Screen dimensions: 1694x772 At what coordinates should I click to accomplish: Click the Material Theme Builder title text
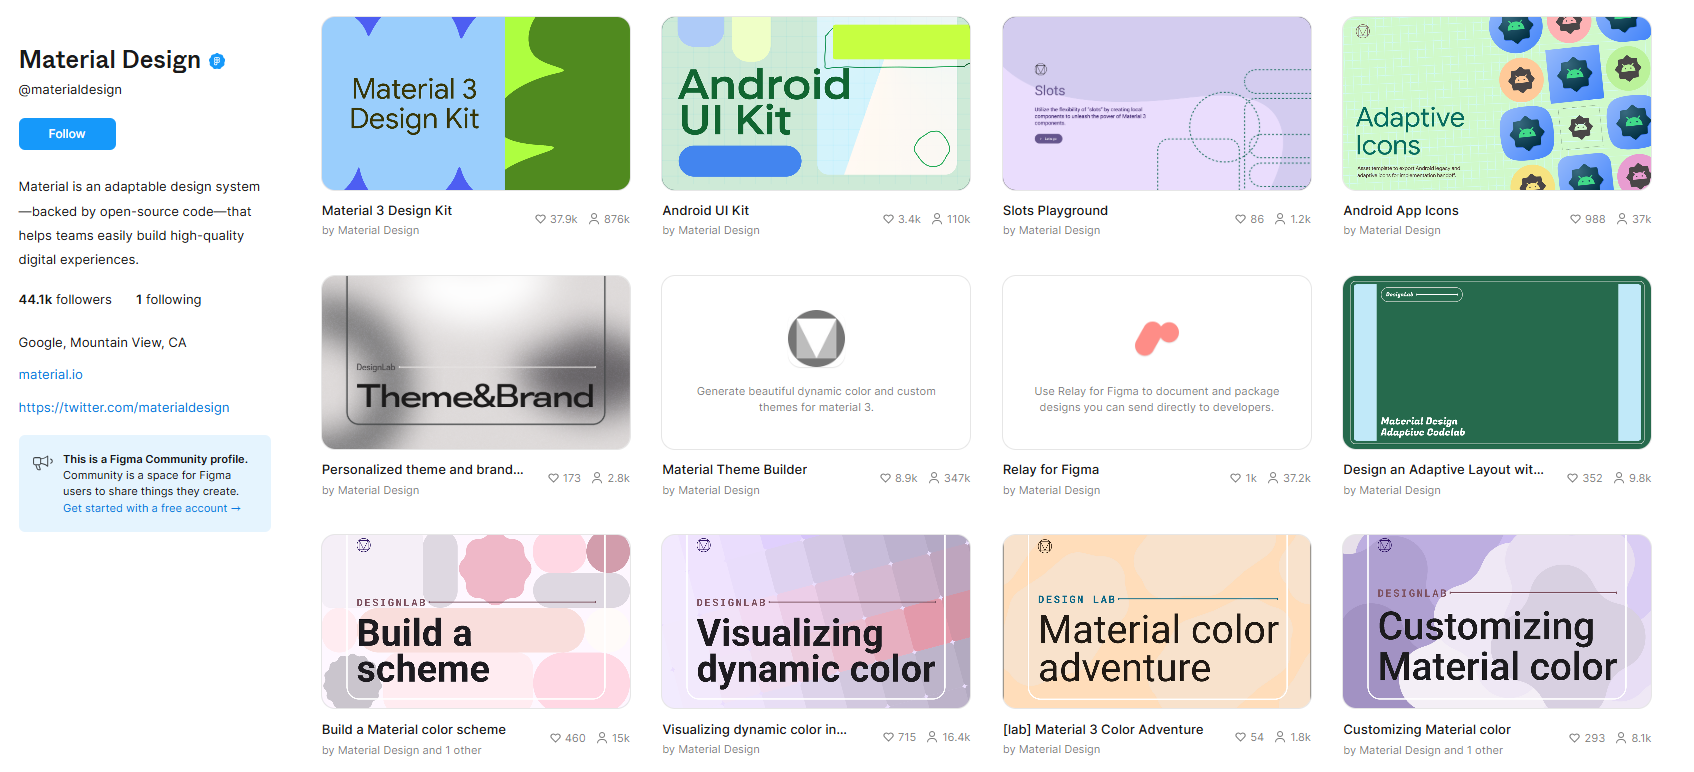pyautogui.click(x=735, y=470)
